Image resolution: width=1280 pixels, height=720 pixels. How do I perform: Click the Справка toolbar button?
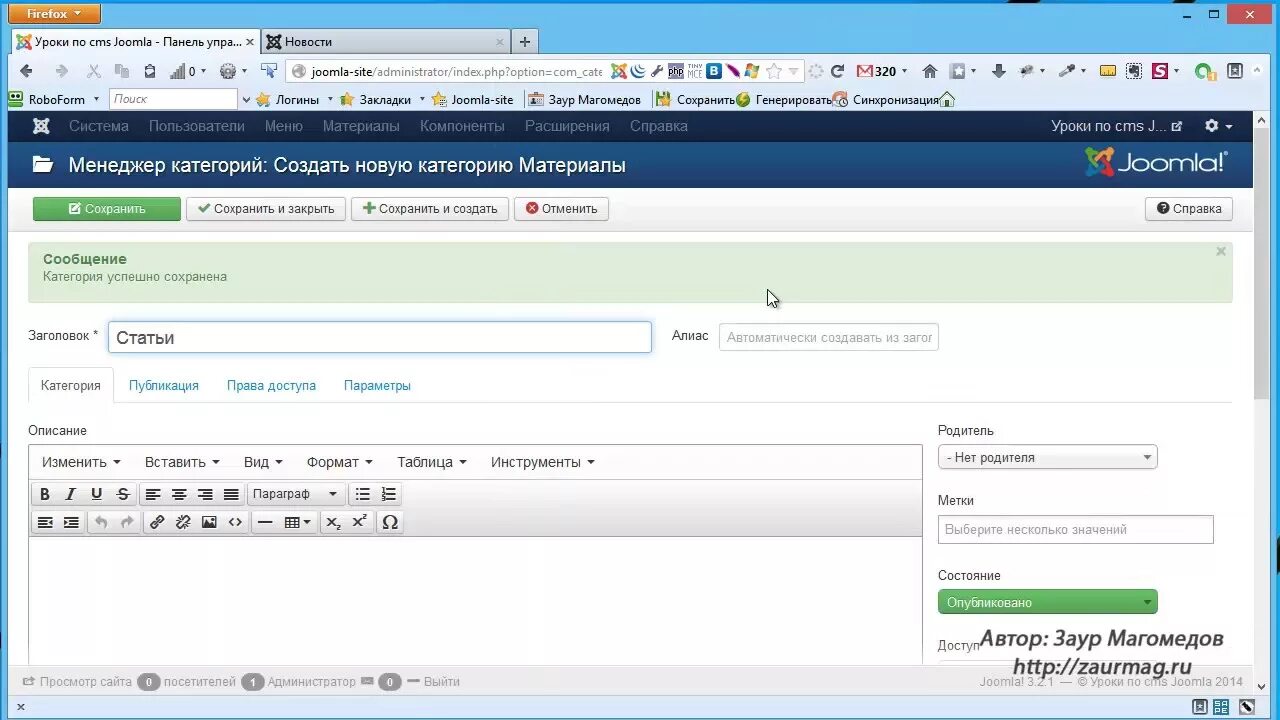pyautogui.click(x=1189, y=209)
